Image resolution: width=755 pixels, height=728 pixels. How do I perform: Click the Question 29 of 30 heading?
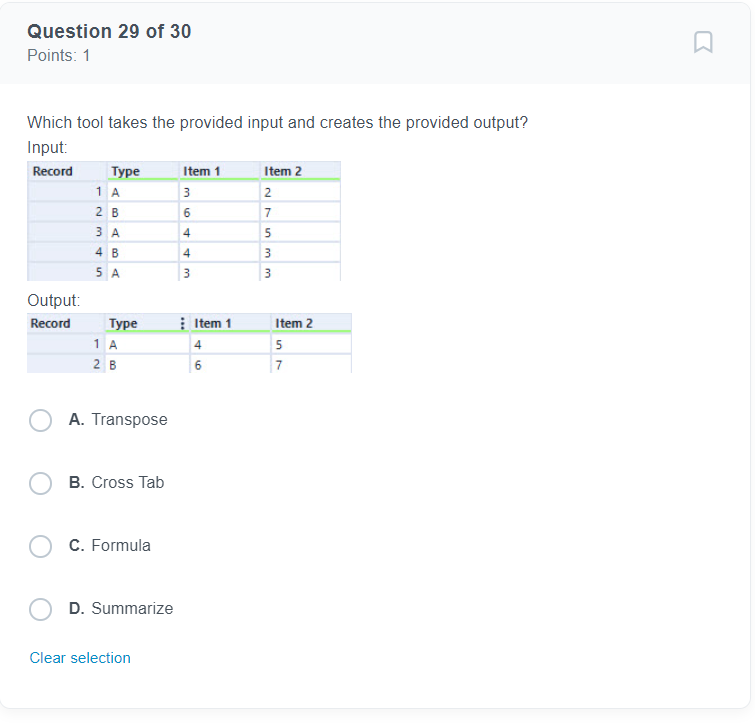click(109, 31)
